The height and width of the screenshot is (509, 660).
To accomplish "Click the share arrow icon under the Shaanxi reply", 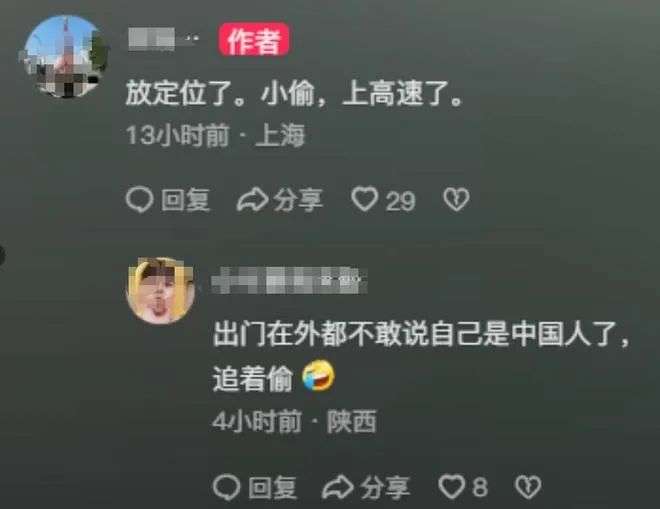I will click(x=338, y=487).
